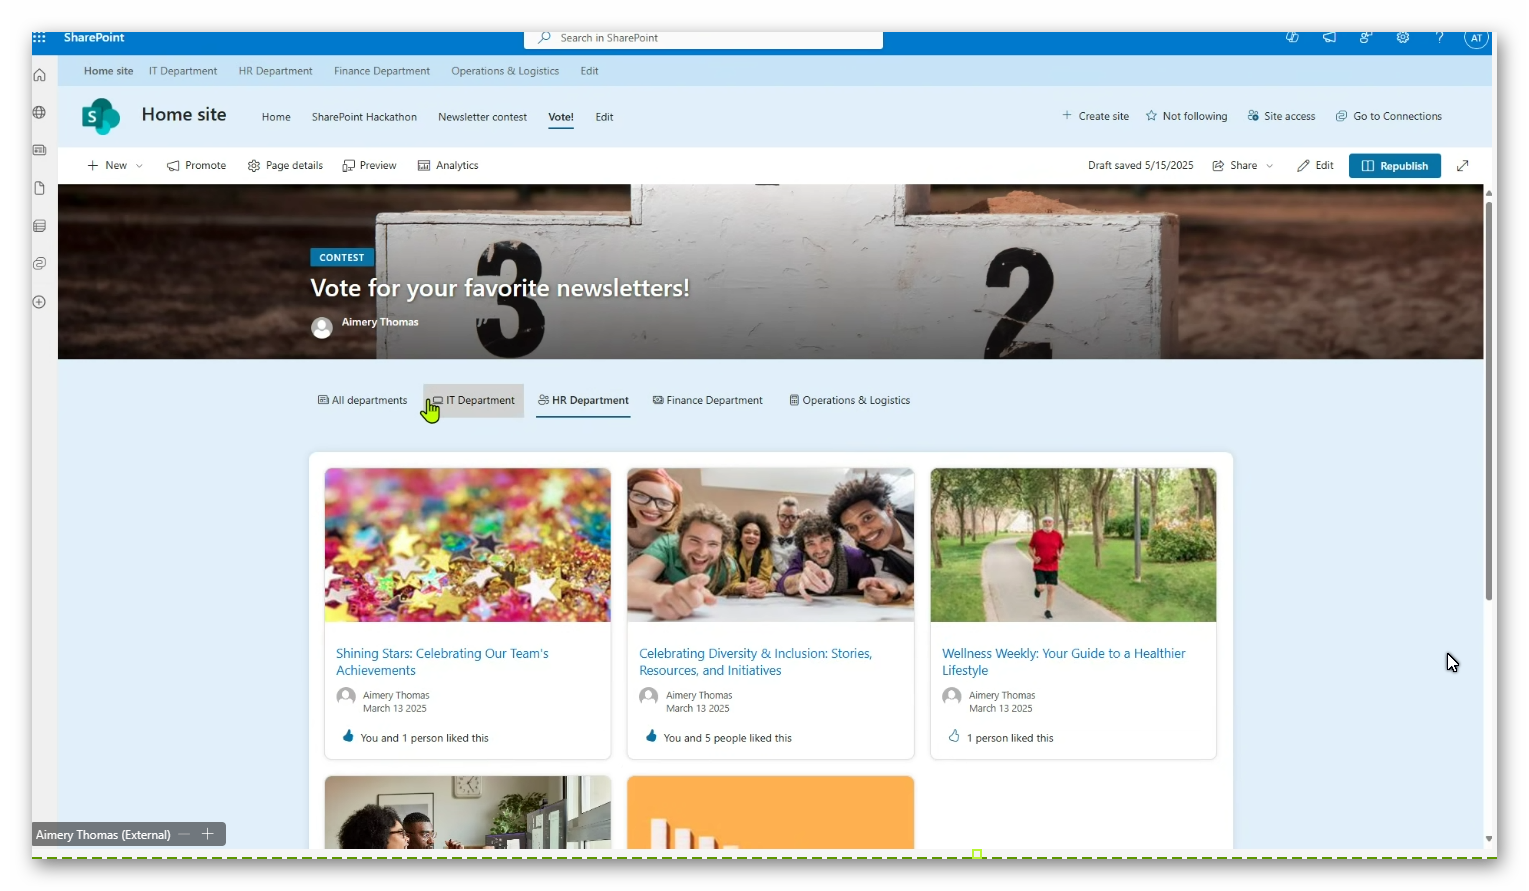
Task: Click the group of people thumbnail image
Action: click(770, 545)
